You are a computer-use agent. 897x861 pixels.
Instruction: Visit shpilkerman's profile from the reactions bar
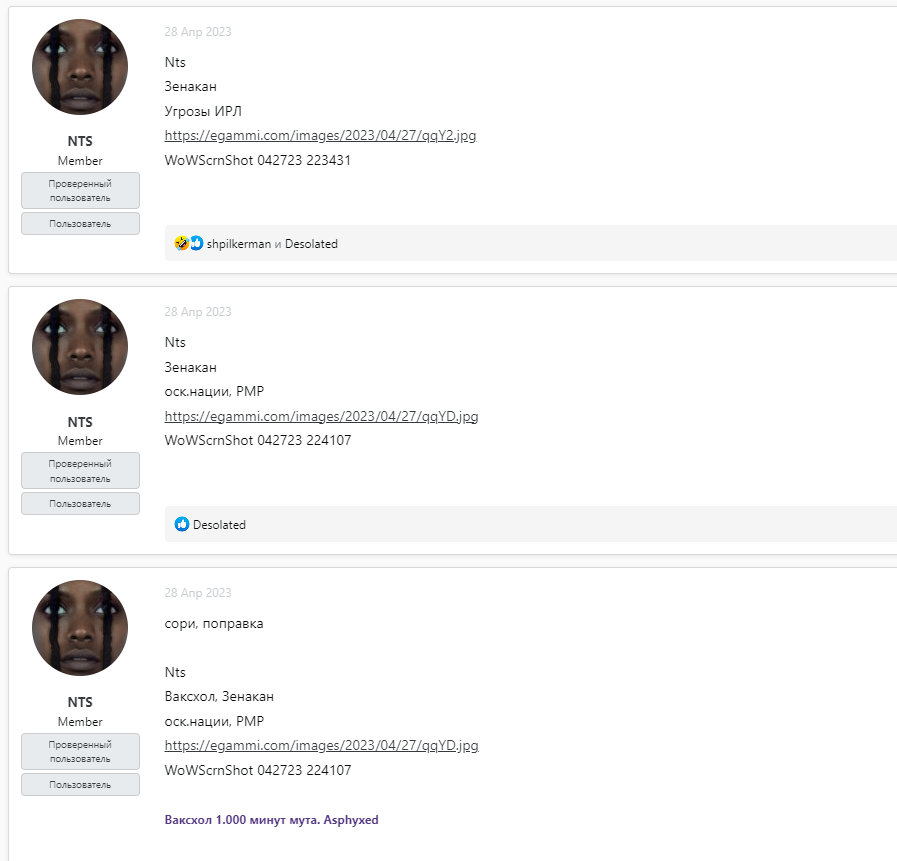coord(239,244)
